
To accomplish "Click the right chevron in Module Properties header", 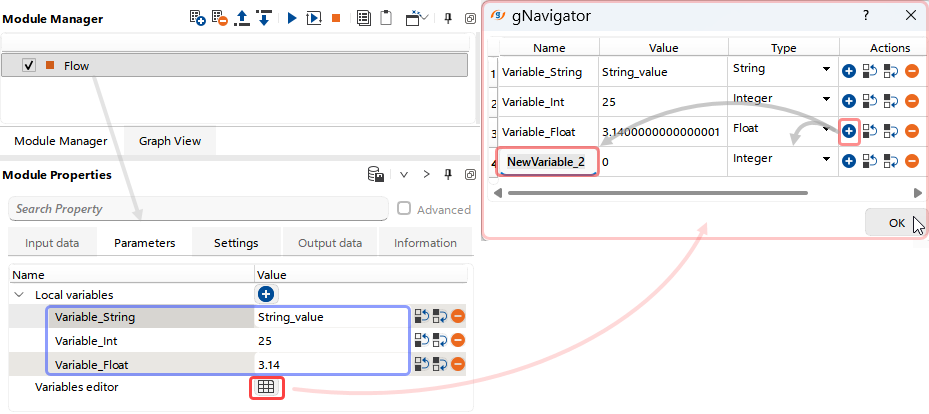I will (426, 175).
